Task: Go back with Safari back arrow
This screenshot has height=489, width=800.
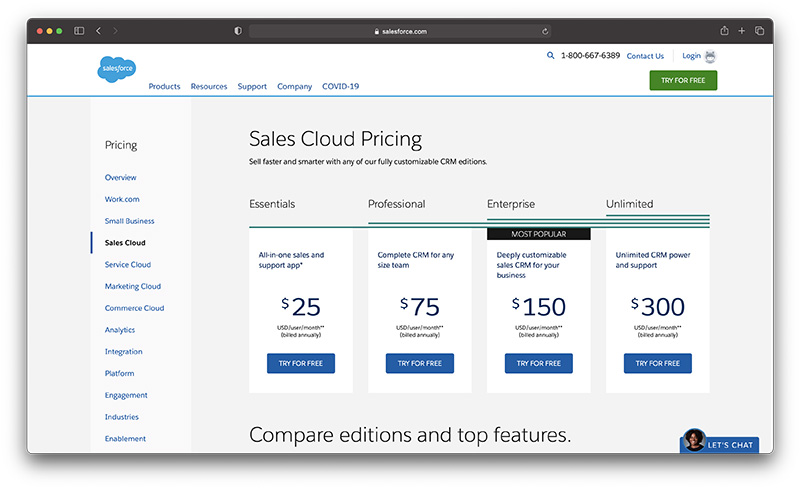Action: (x=98, y=31)
